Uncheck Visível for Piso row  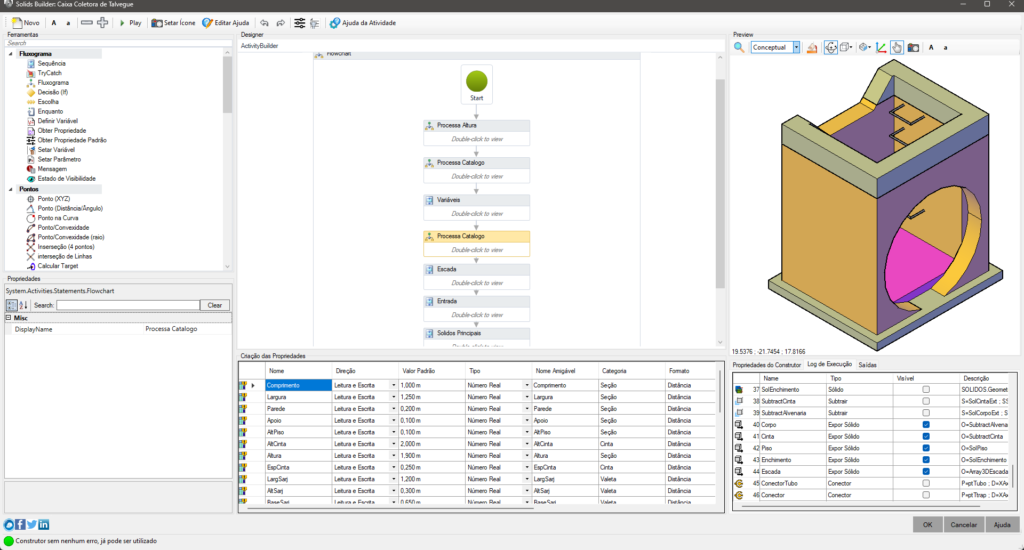[925, 448]
